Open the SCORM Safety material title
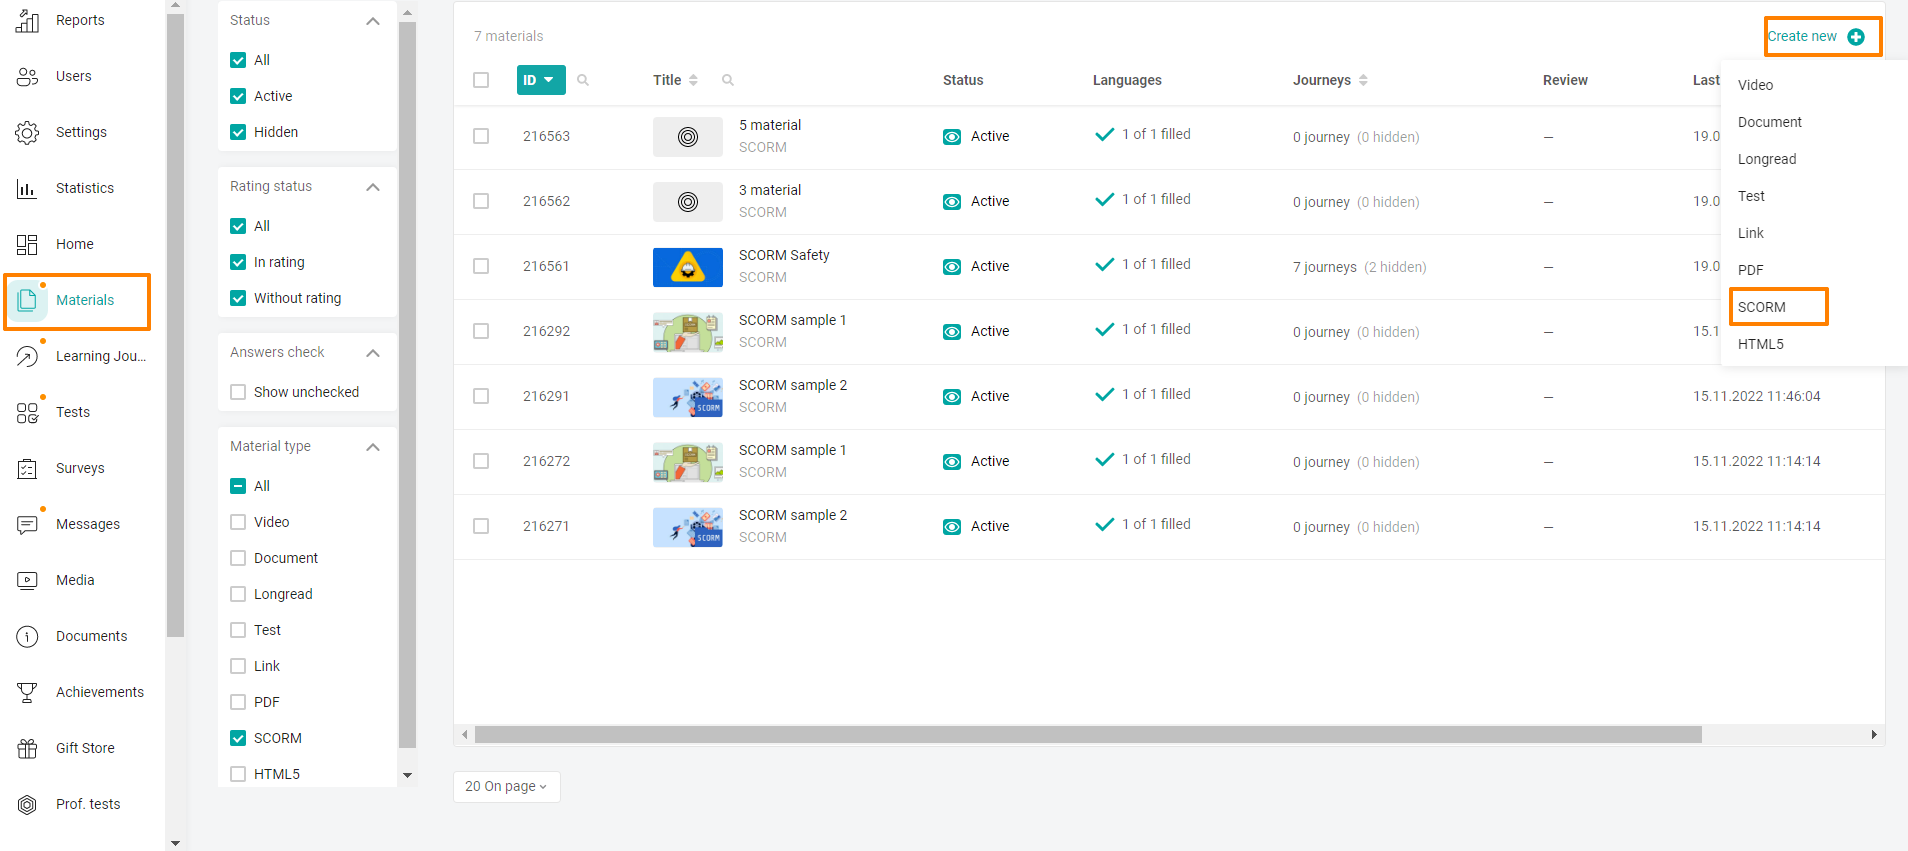The height and width of the screenshot is (851, 1908). [x=784, y=255]
